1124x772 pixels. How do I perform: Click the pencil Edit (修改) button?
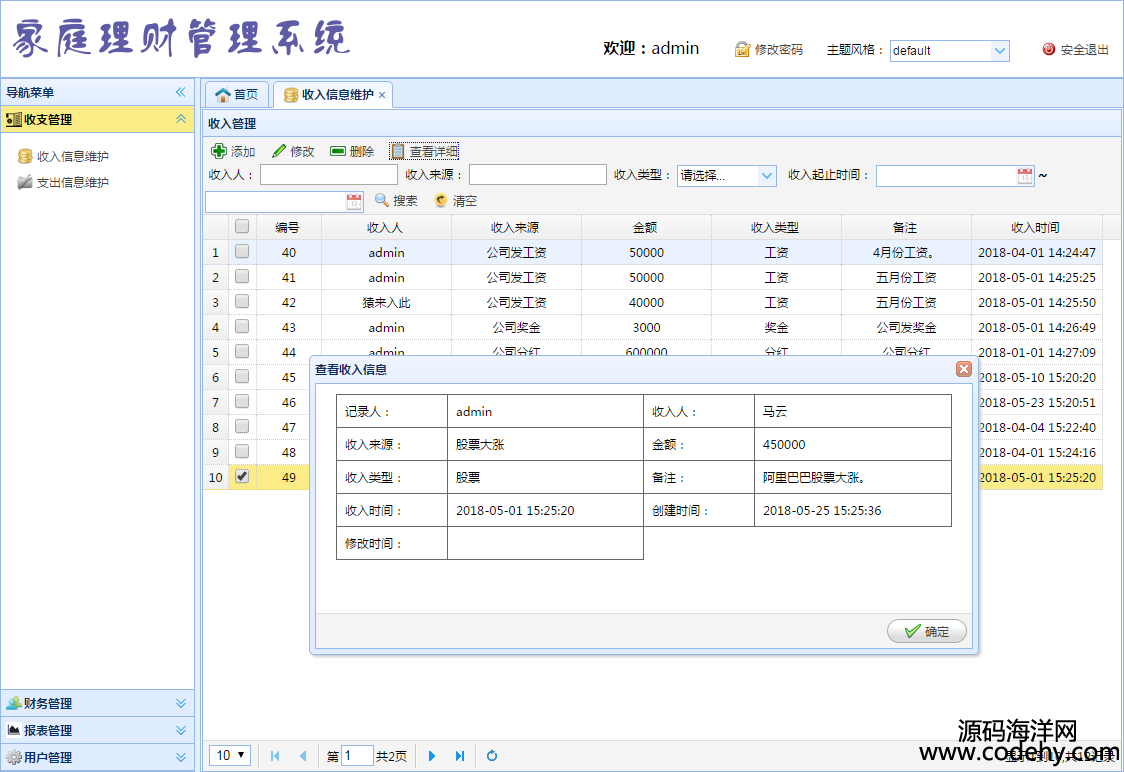293,152
